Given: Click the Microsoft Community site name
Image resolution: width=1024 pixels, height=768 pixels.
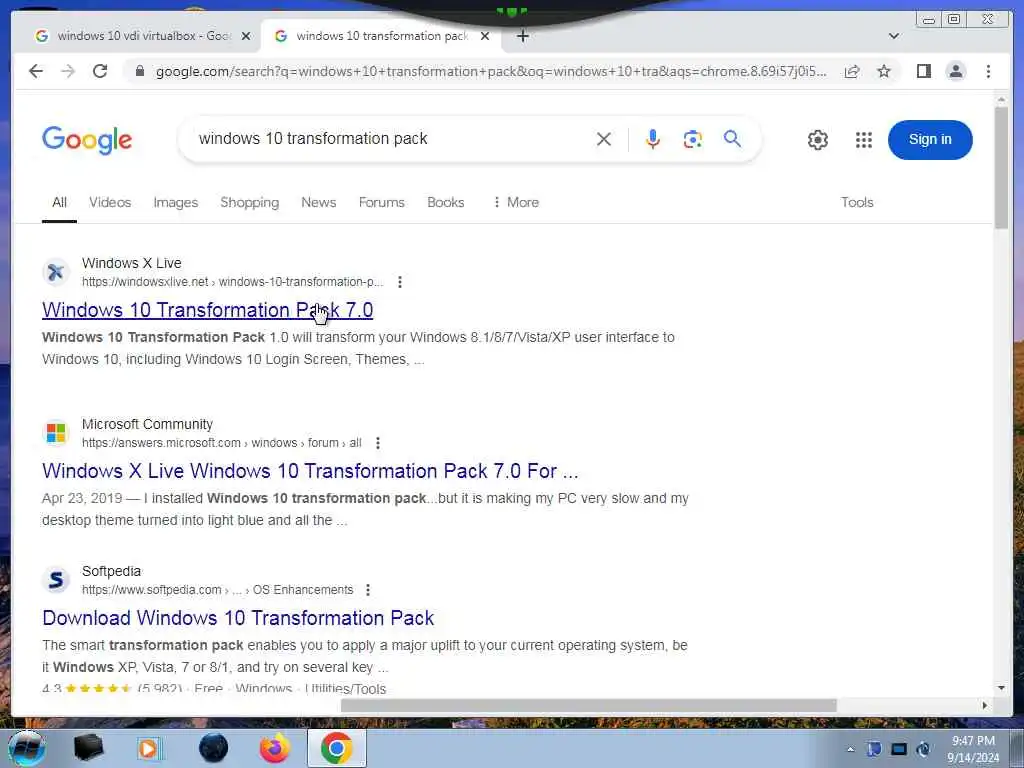Looking at the screenshot, I should (147, 424).
